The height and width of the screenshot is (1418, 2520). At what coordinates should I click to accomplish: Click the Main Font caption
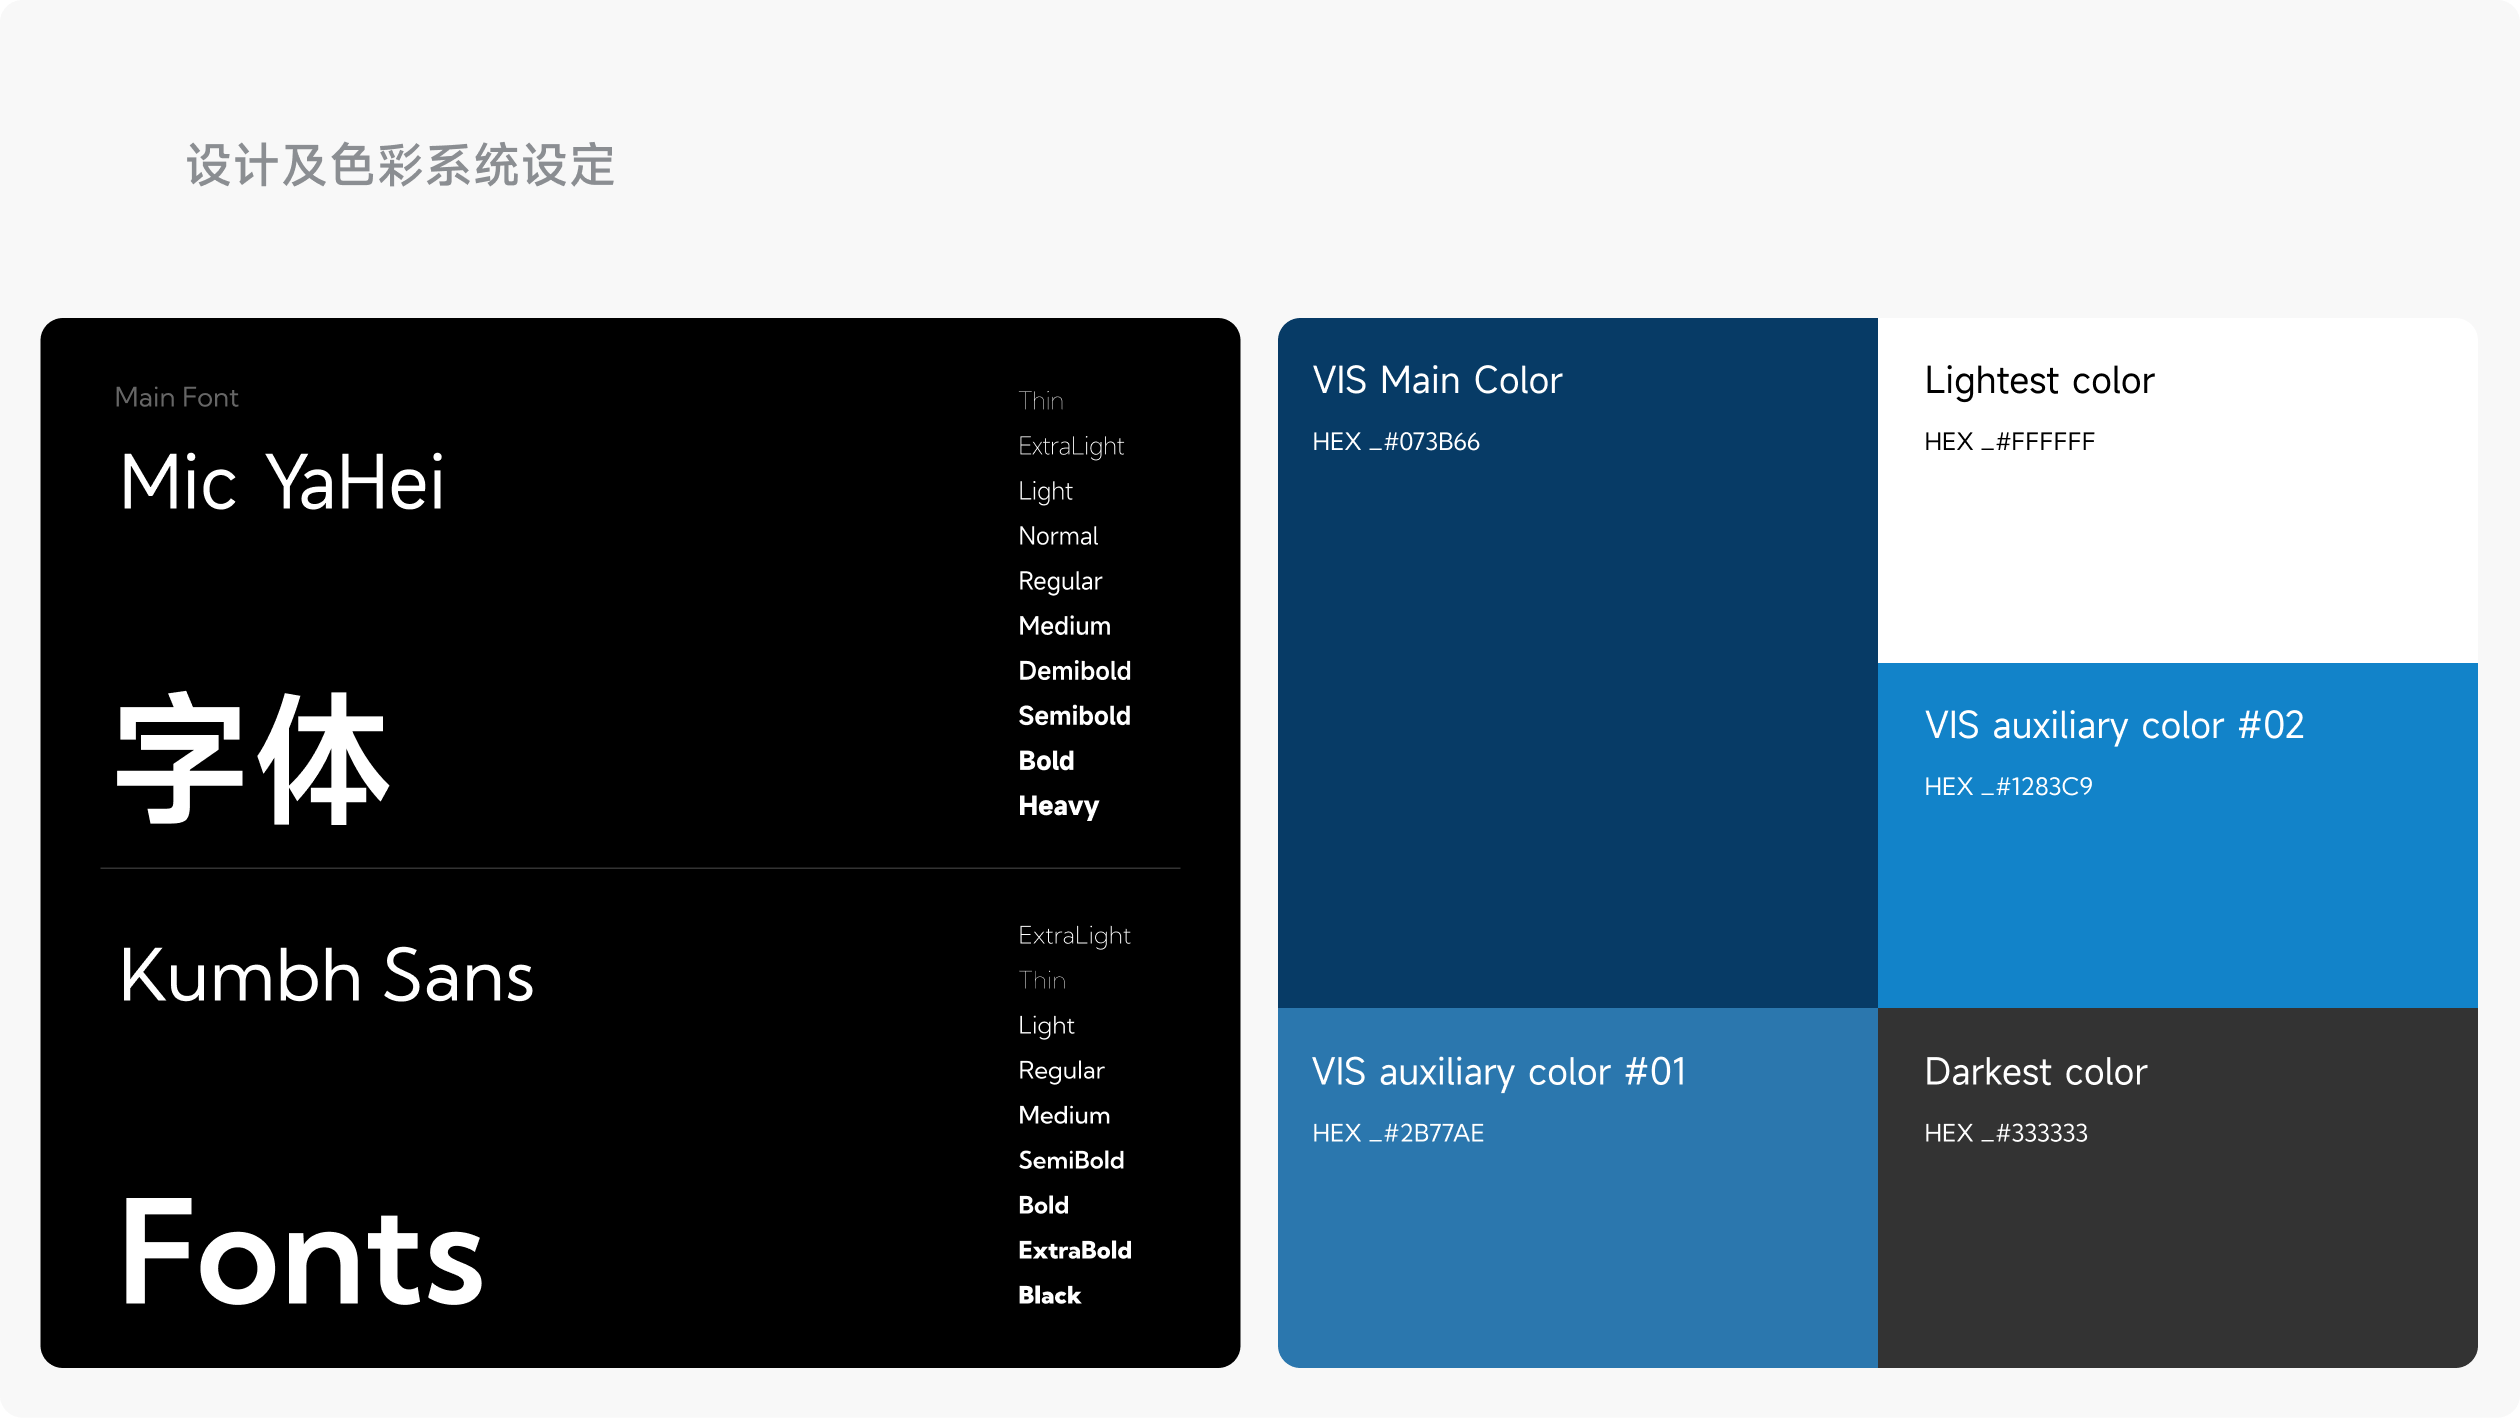(176, 398)
